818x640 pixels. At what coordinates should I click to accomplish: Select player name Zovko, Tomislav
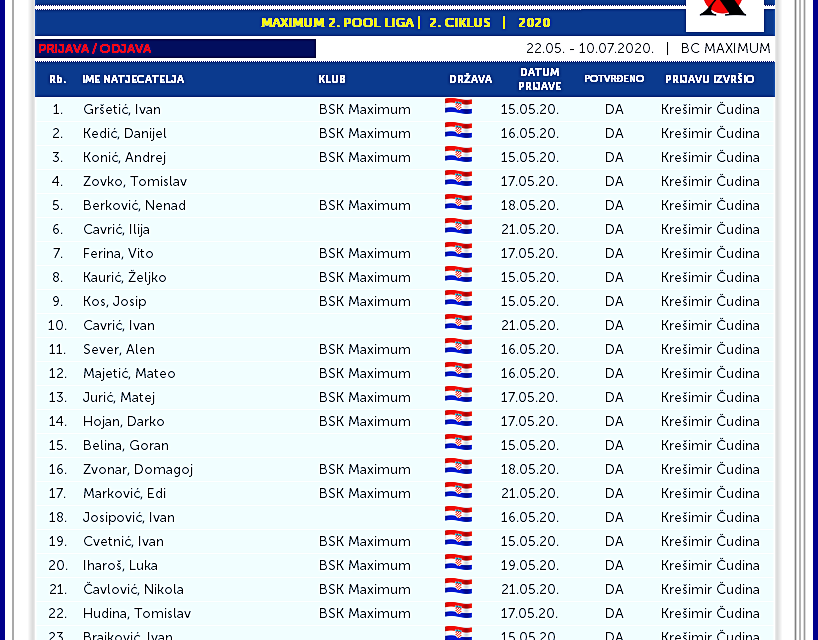pos(135,182)
